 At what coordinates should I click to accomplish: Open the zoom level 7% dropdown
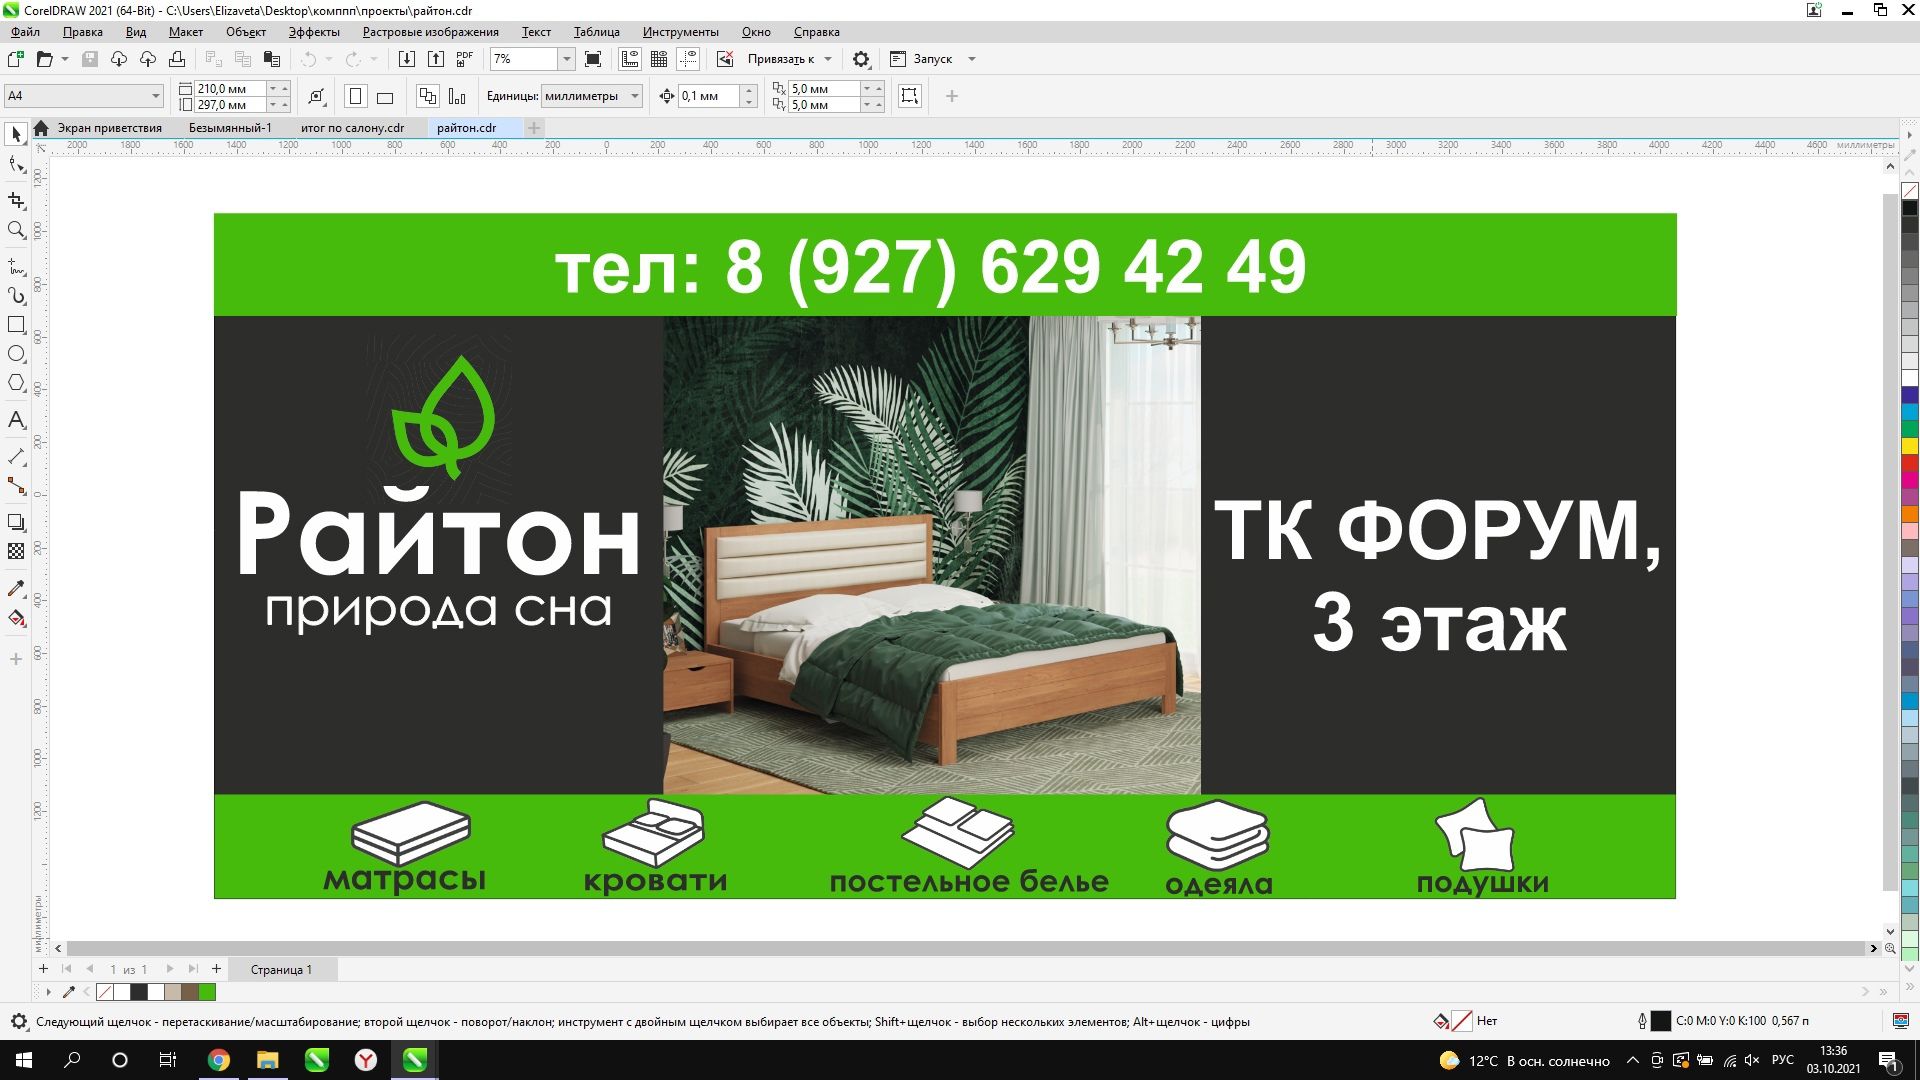[566, 59]
